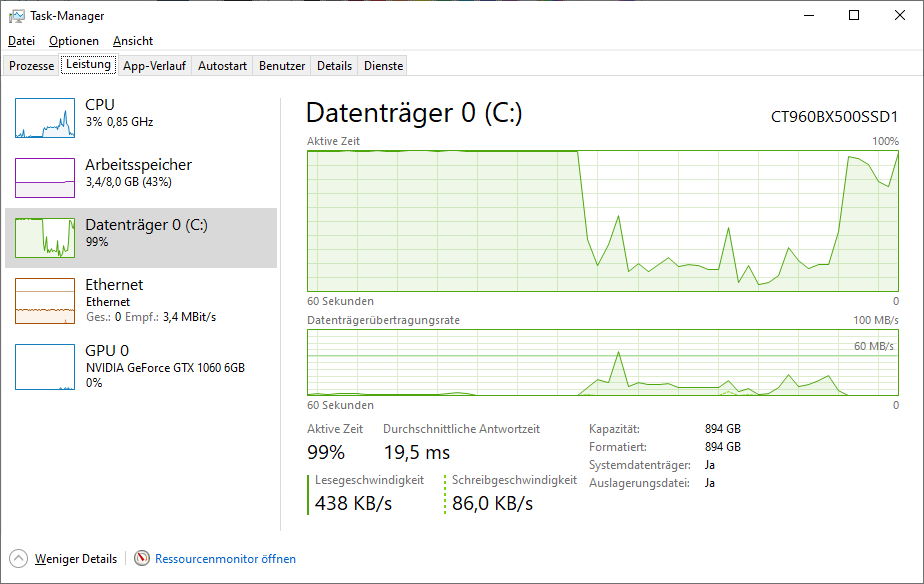Screen dimensions: 924x584
Task: Select the GPU 0 mini graph thumbnail
Action: tap(45, 367)
